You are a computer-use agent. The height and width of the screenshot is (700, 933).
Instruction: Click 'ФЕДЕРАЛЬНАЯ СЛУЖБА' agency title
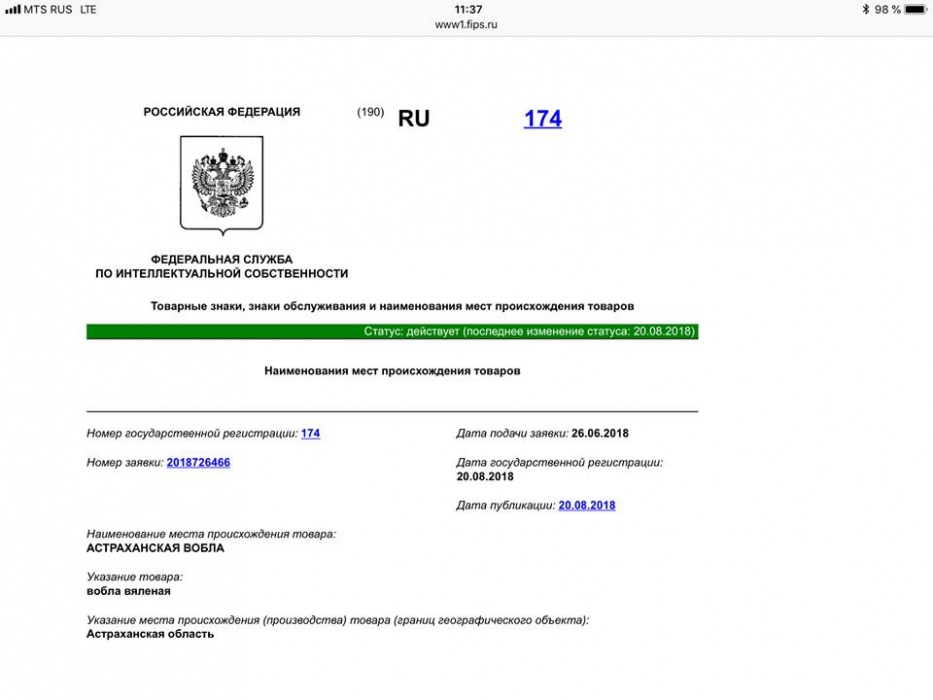(x=221, y=259)
